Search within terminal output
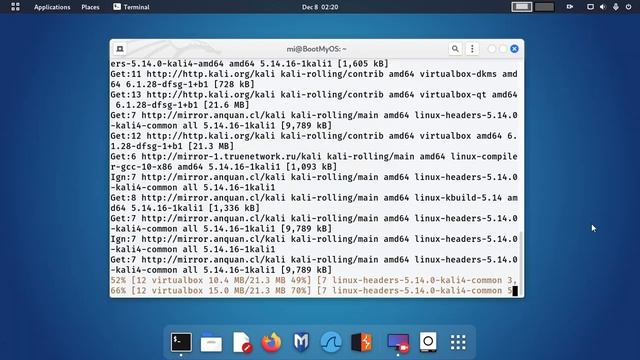Viewport: 640px width, 360px height. (455, 49)
